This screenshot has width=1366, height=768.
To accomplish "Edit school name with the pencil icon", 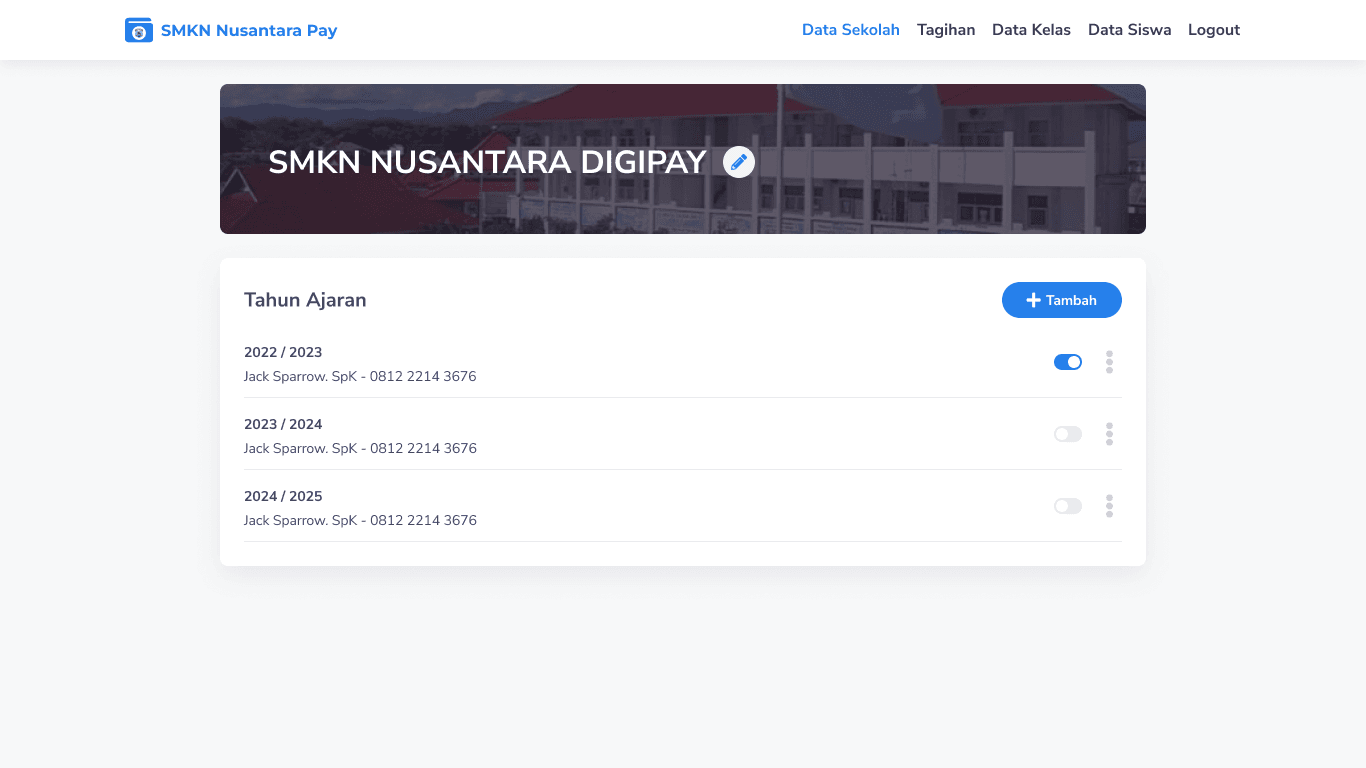I will 739,162.
